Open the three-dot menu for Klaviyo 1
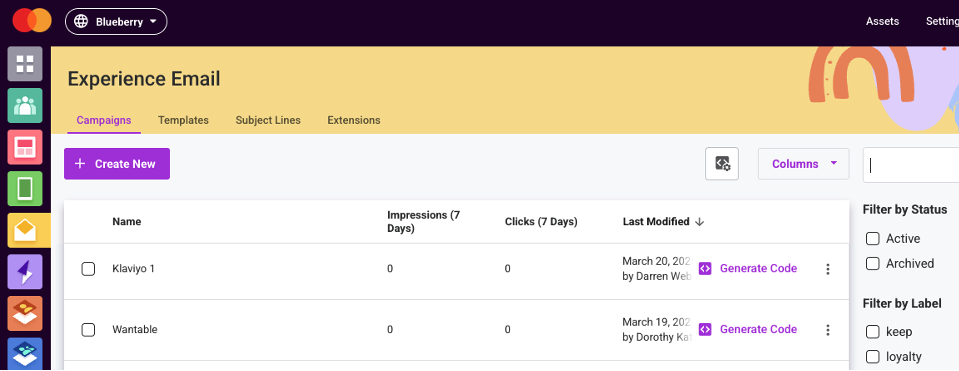The width and height of the screenshot is (959, 371). [x=828, y=269]
